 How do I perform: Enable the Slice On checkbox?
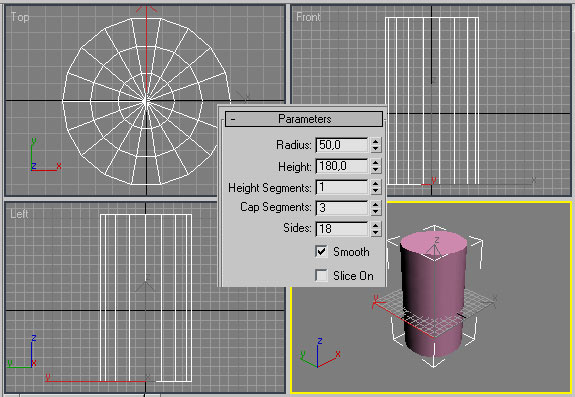321,275
